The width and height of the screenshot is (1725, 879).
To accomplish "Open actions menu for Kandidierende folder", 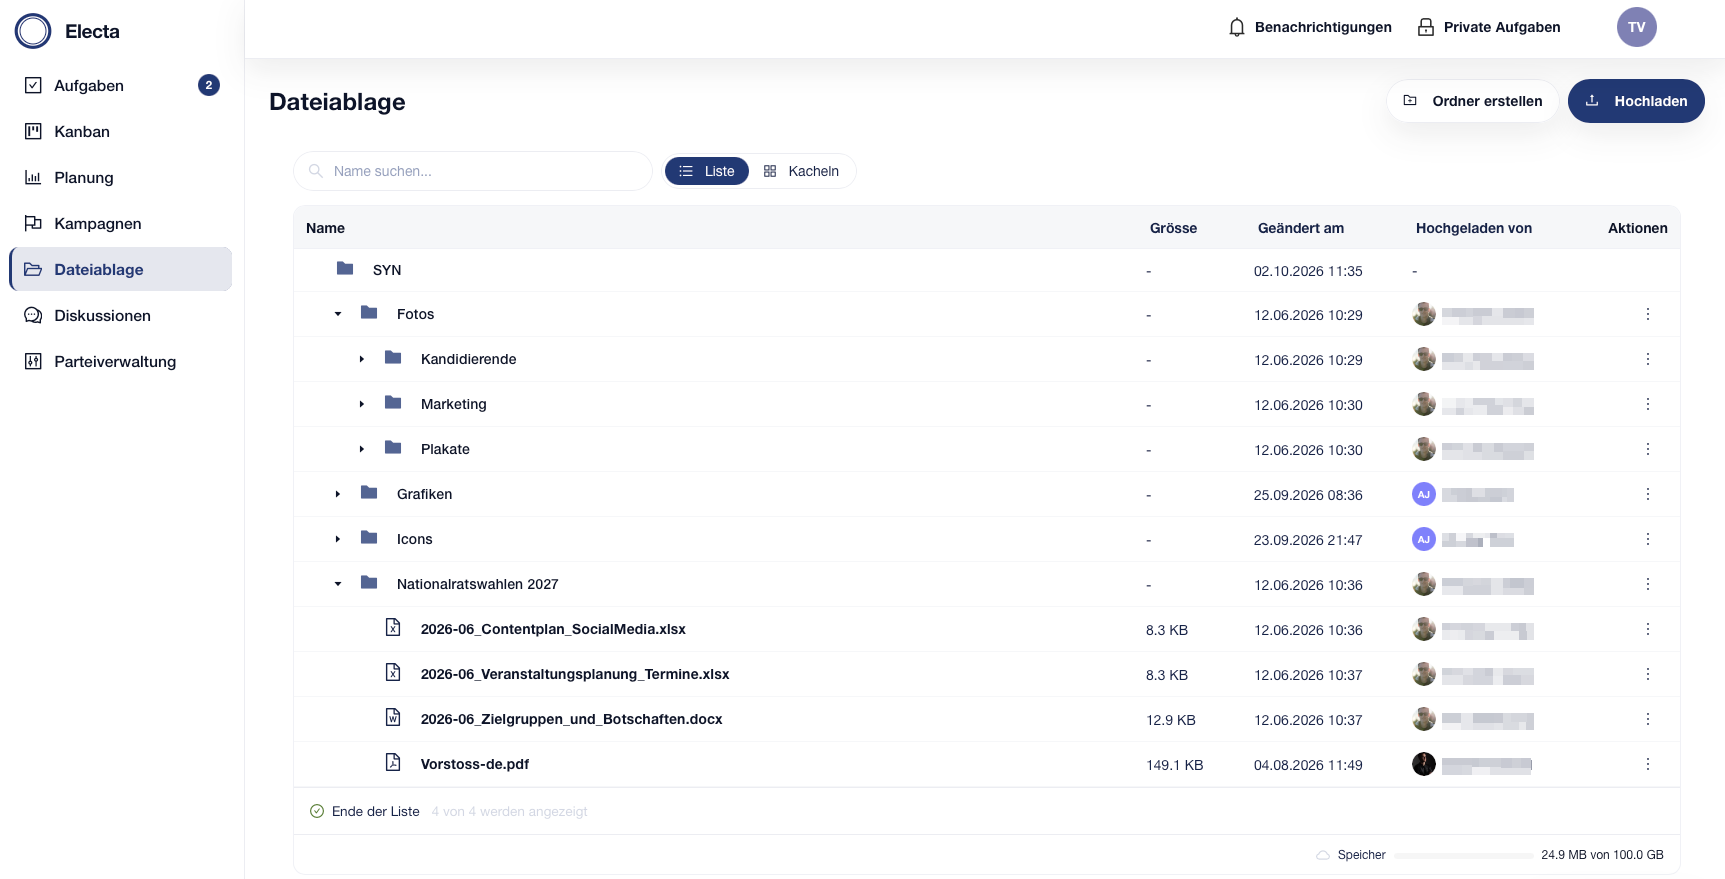I will [1648, 359].
